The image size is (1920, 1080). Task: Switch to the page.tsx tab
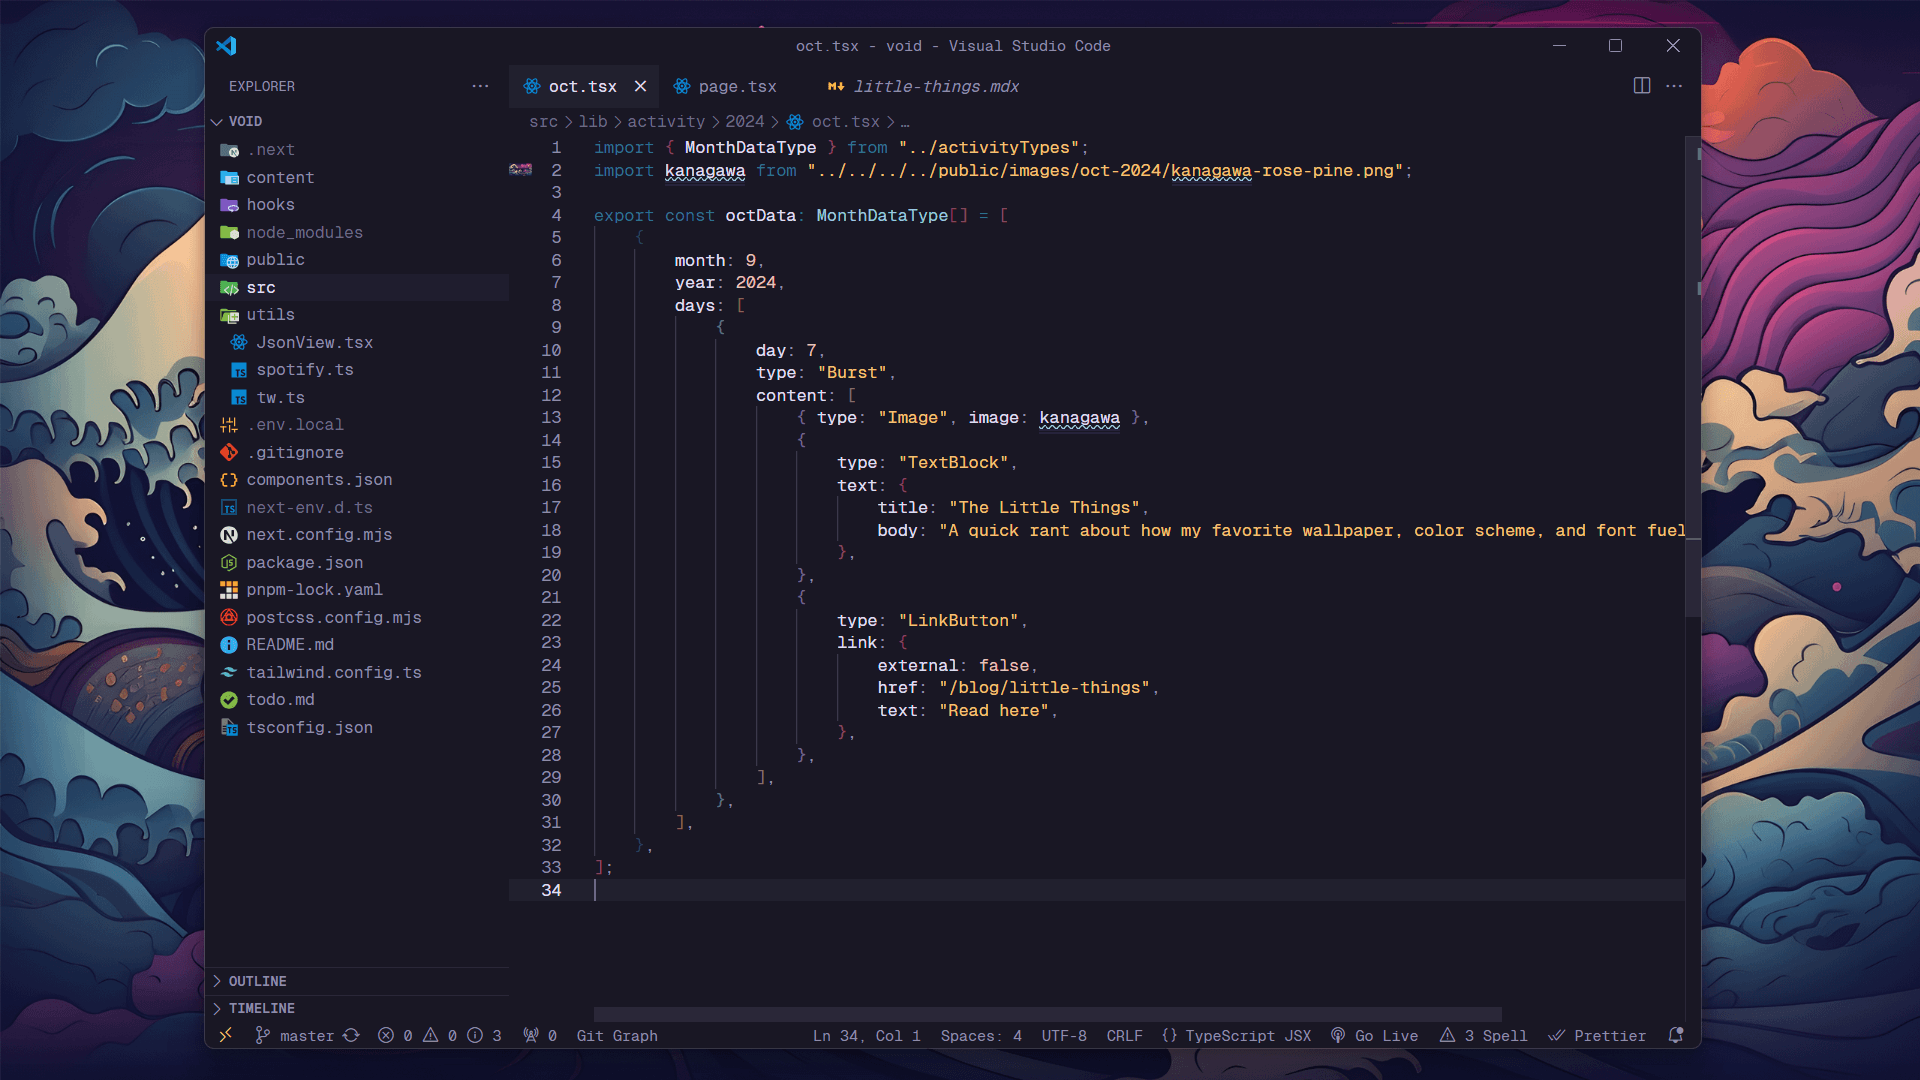coord(737,86)
